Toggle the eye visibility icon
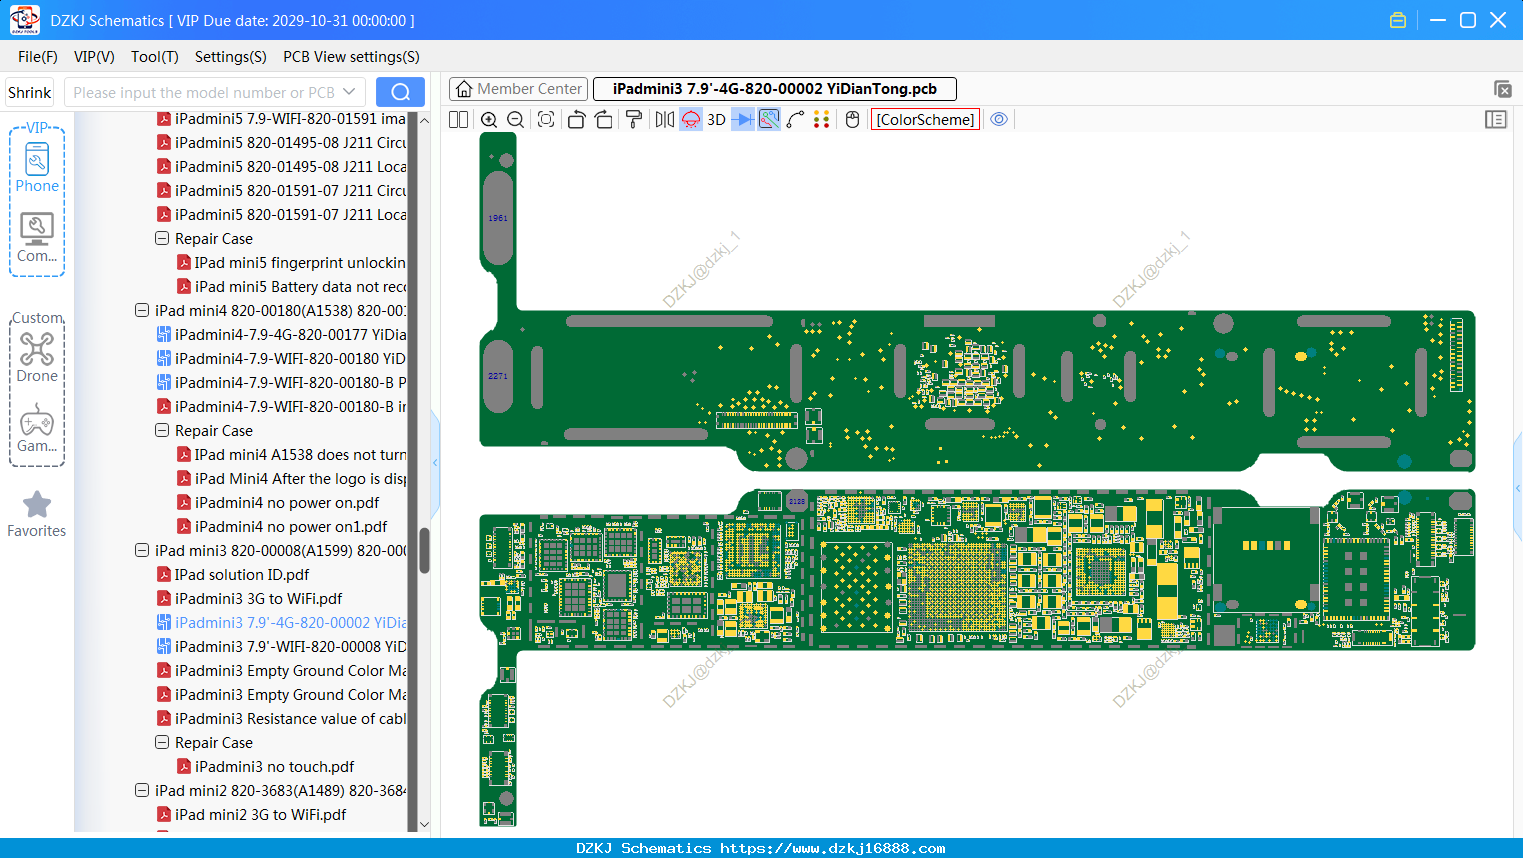The image size is (1523, 858). (x=999, y=119)
